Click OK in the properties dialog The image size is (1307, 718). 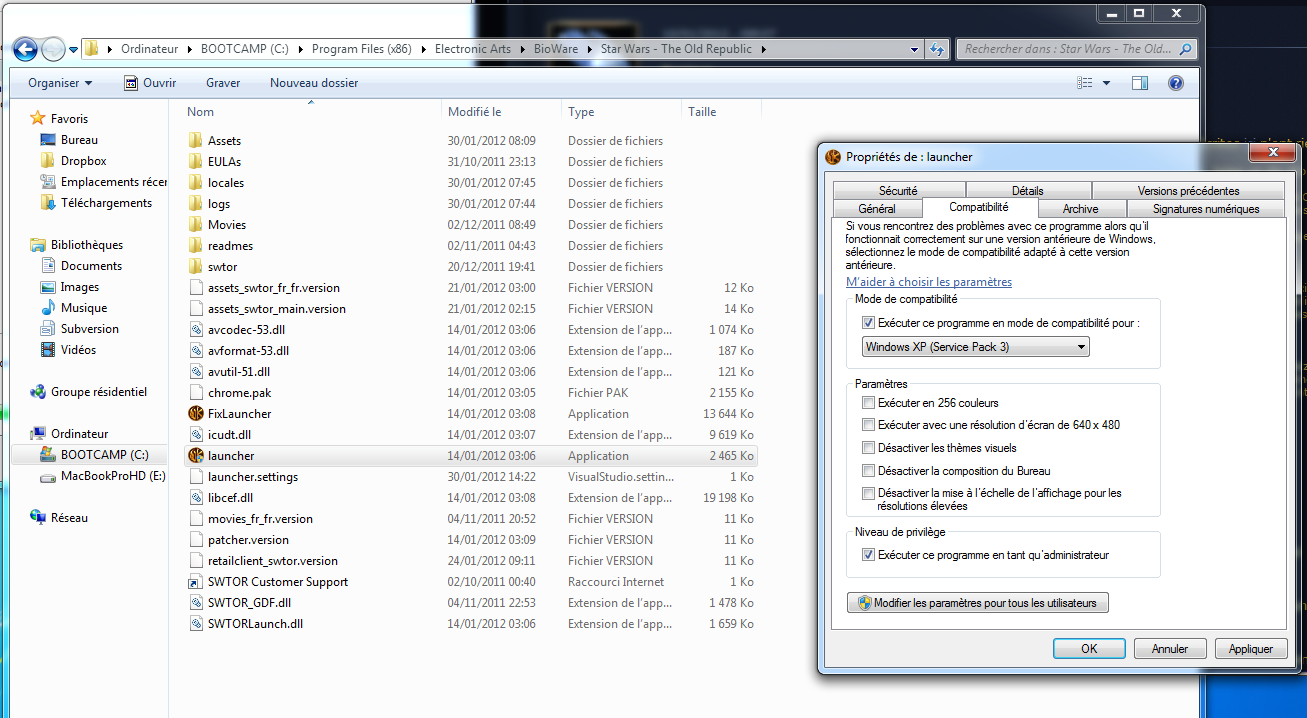[1089, 649]
